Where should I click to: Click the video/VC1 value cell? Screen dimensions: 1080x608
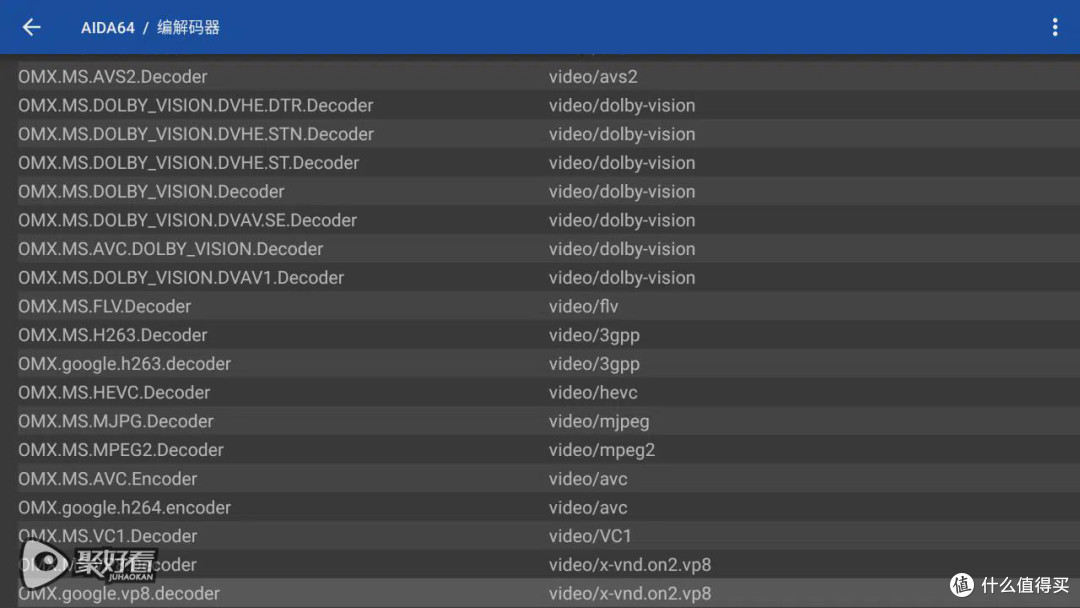pos(590,536)
